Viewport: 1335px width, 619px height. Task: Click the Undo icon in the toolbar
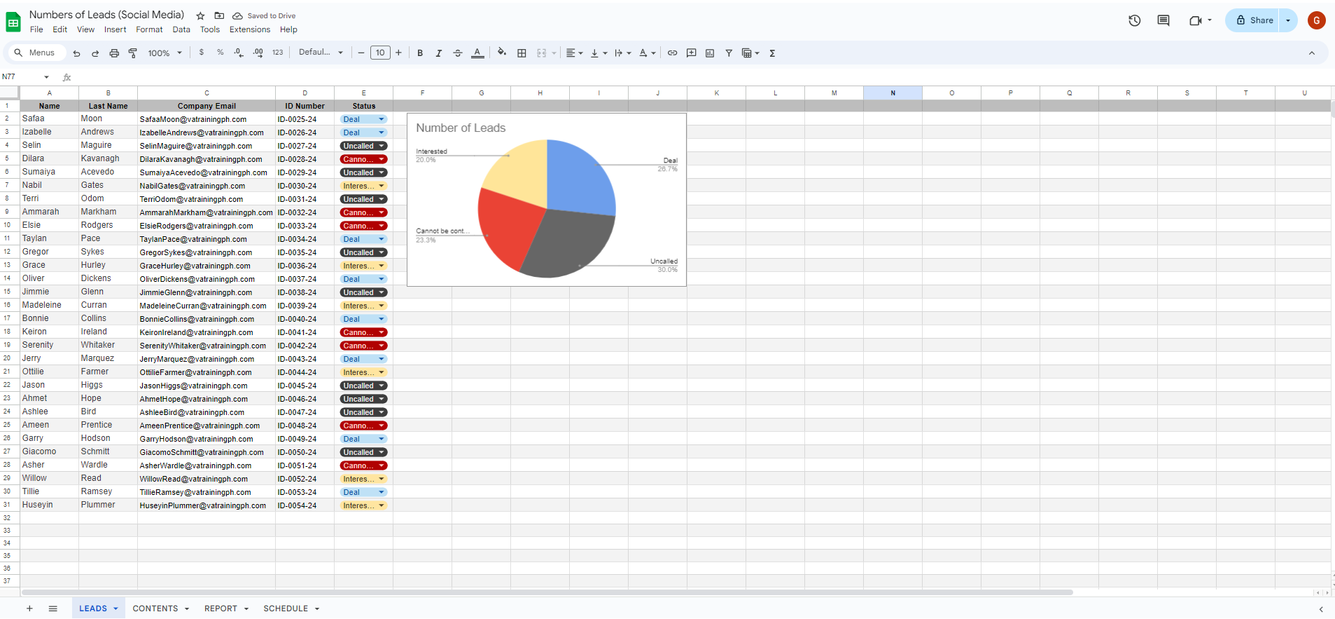(x=76, y=53)
